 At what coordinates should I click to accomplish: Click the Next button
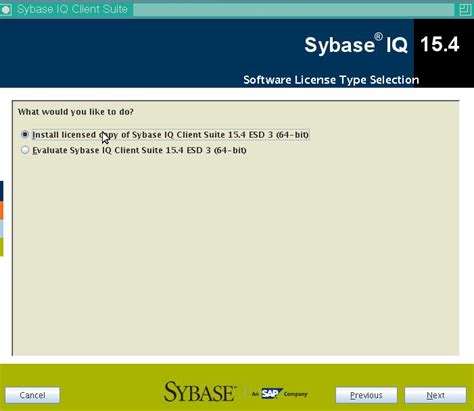pyautogui.click(x=435, y=395)
